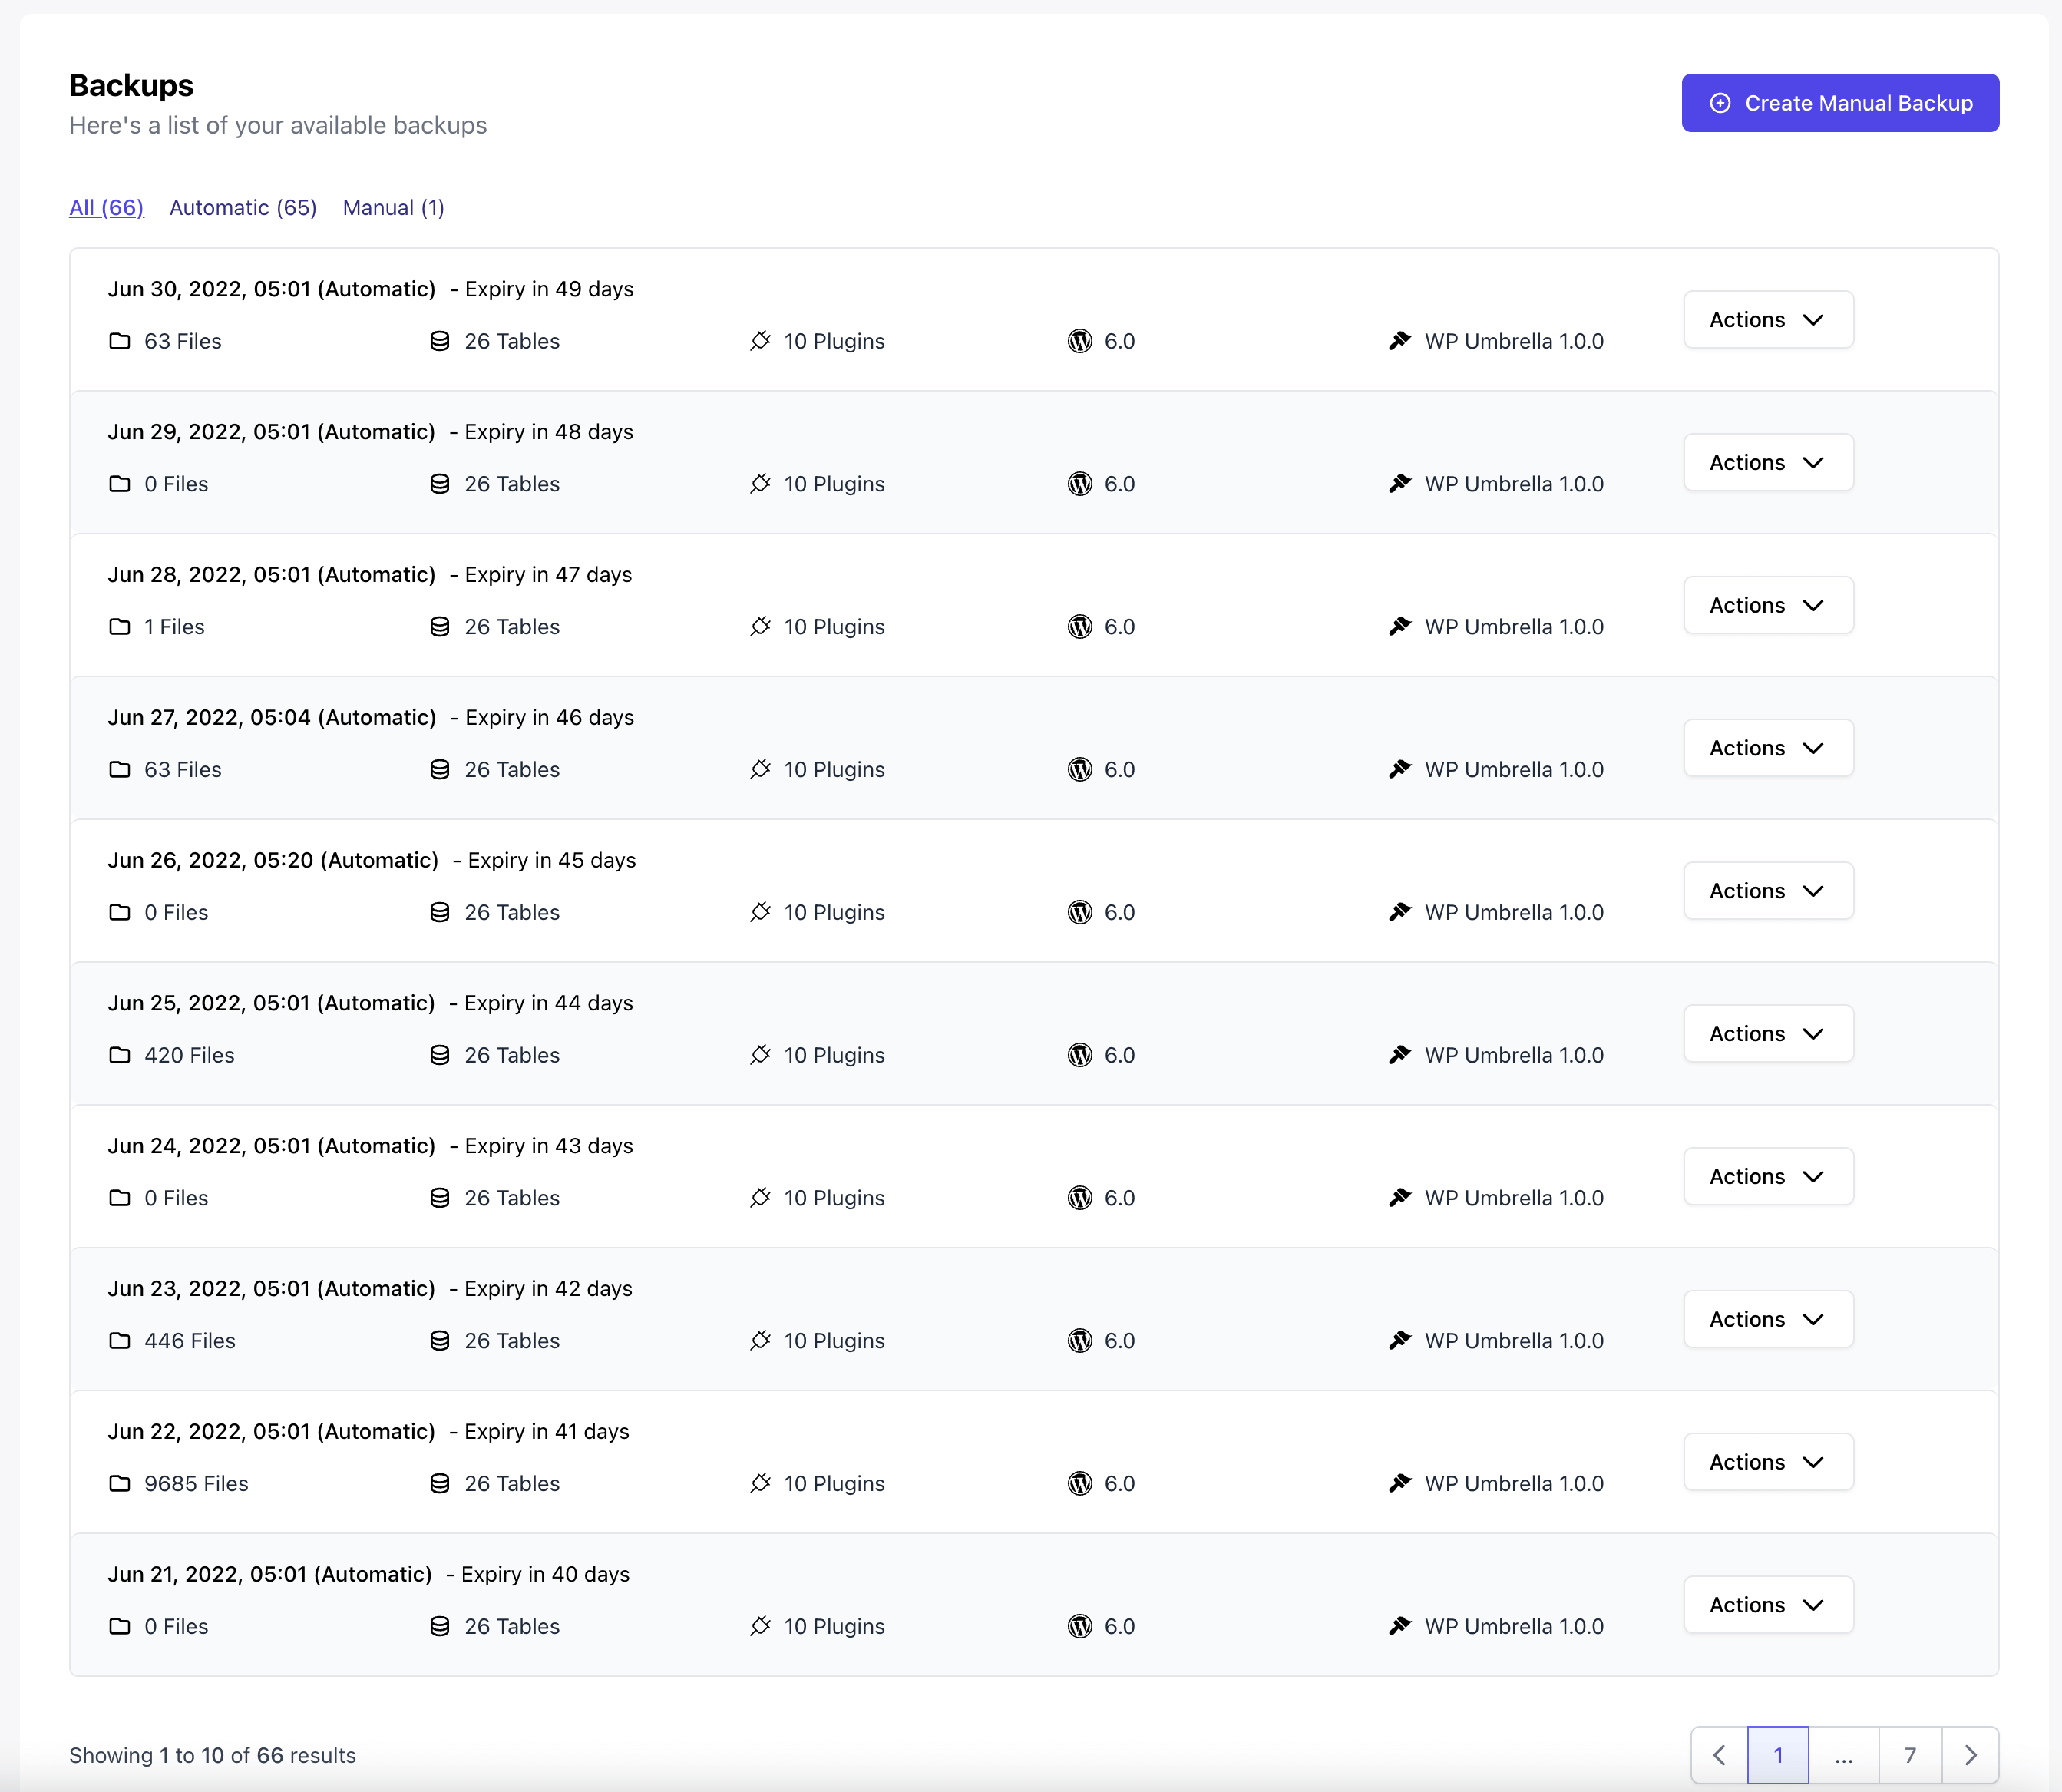Click the WordPress logo beside 6.0 in Jun 27 row

[x=1081, y=769]
